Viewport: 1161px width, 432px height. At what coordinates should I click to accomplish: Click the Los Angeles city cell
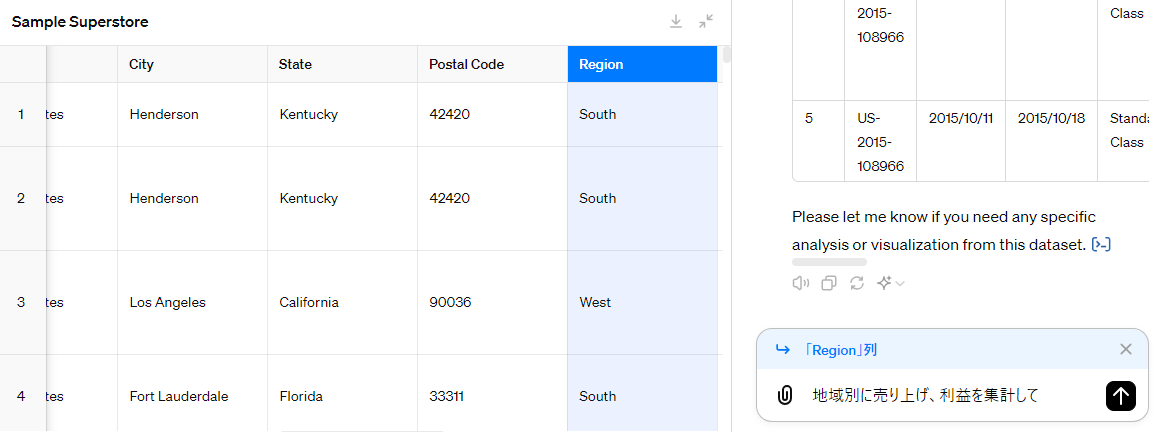[x=192, y=302]
